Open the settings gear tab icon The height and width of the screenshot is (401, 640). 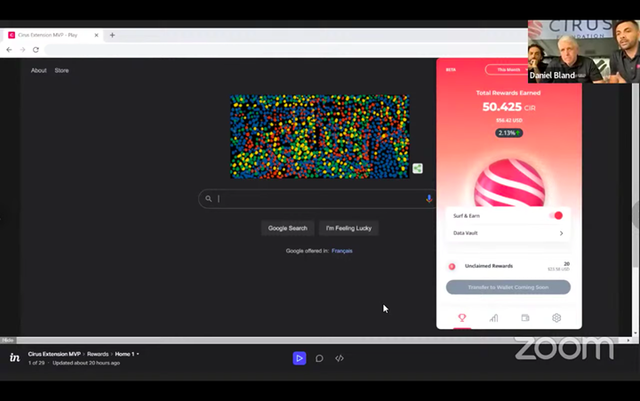(x=557, y=318)
